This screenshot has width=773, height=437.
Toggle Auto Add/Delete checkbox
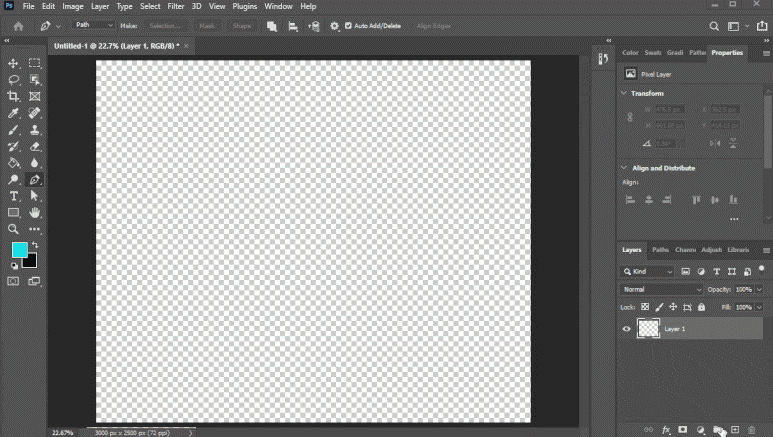(349, 26)
